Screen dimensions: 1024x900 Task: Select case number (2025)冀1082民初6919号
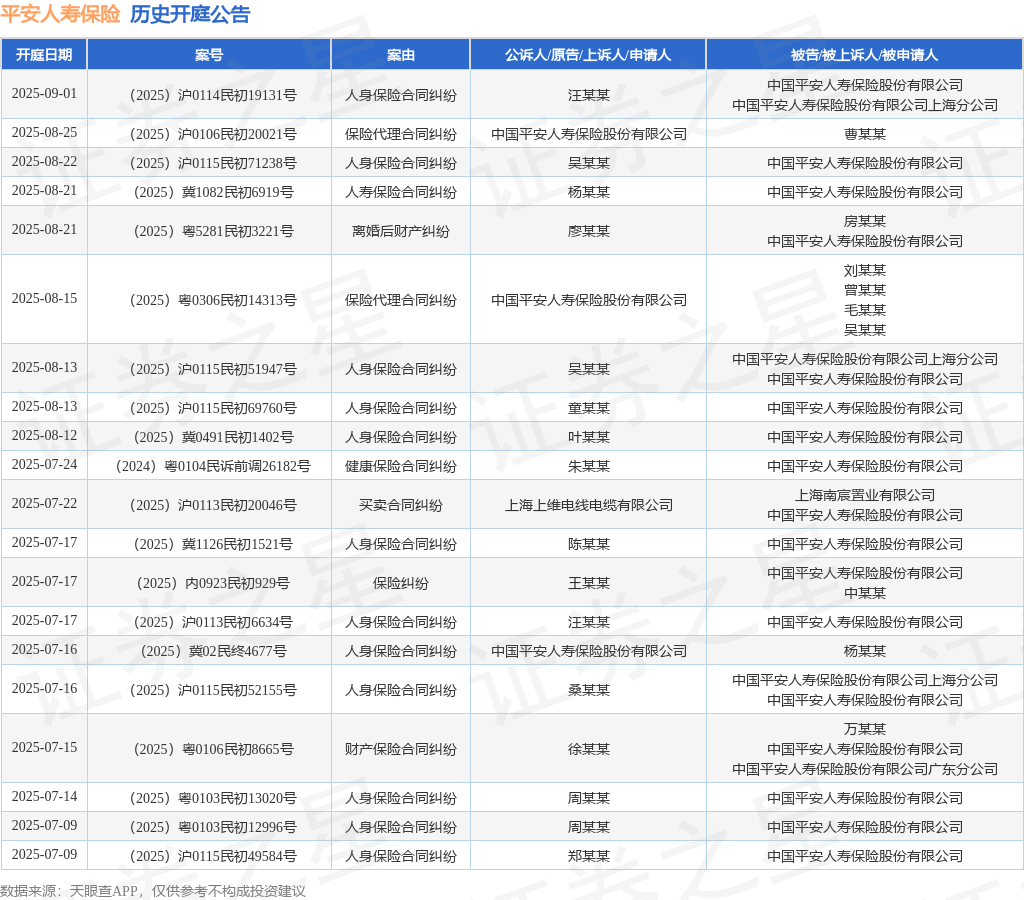(x=213, y=193)
